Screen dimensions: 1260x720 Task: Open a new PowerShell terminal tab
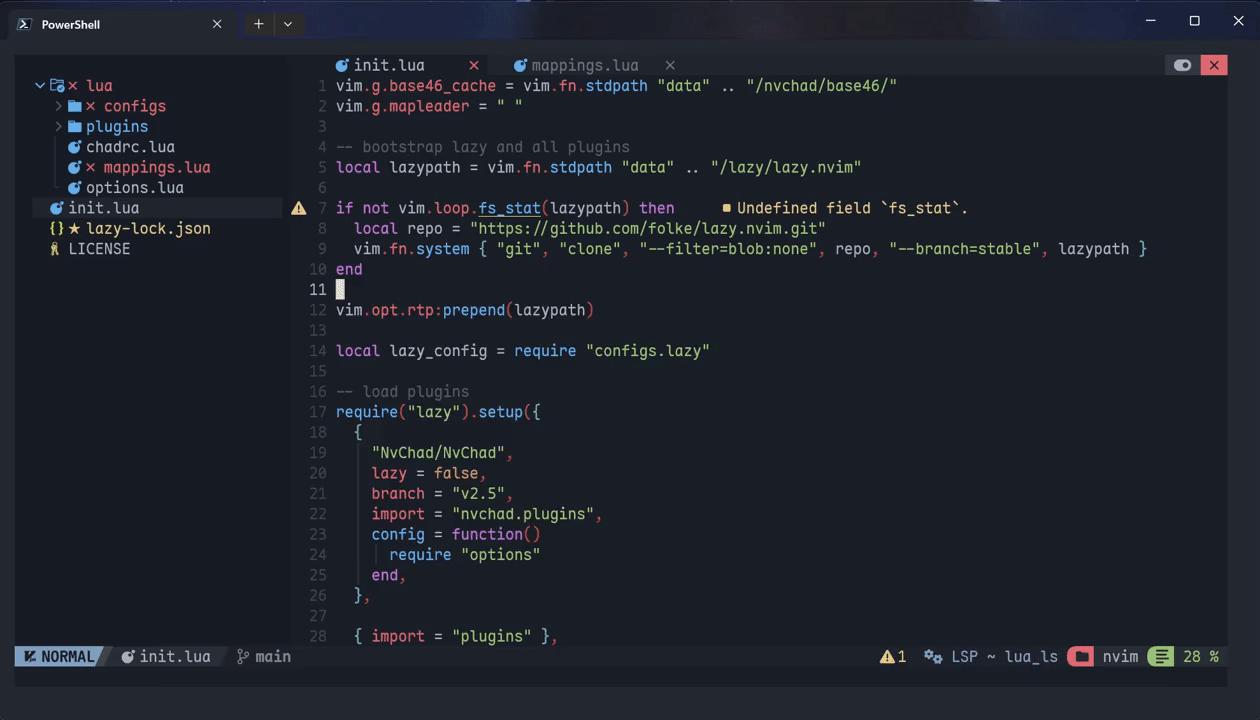tap(258, 23)
